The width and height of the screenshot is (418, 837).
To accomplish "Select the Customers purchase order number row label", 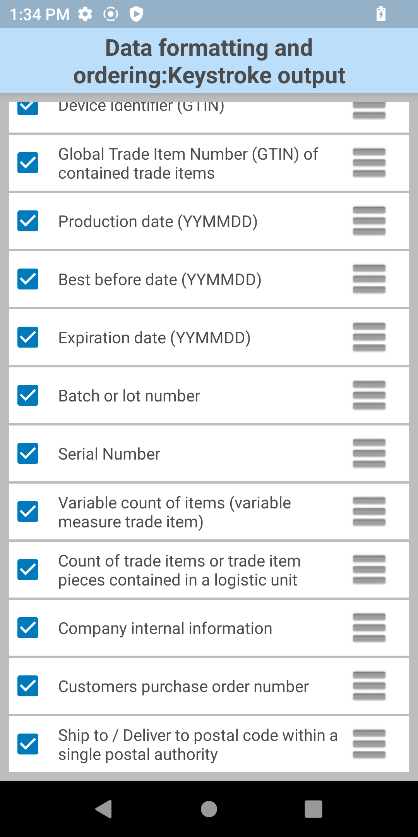I will click(x=183, y=686).
